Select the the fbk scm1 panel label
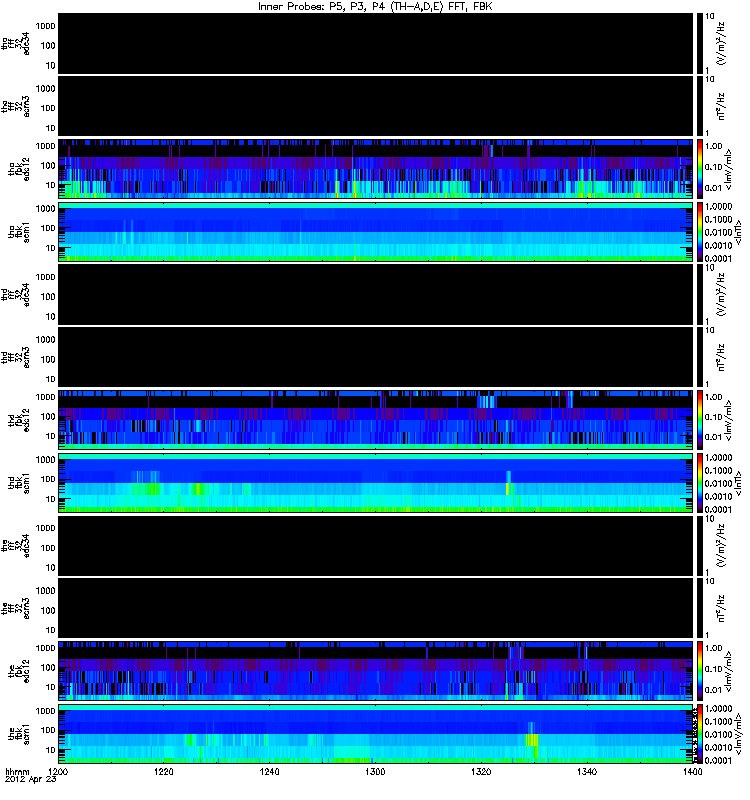The height and width of the screenshot is (800, 750). coord(19,734)
